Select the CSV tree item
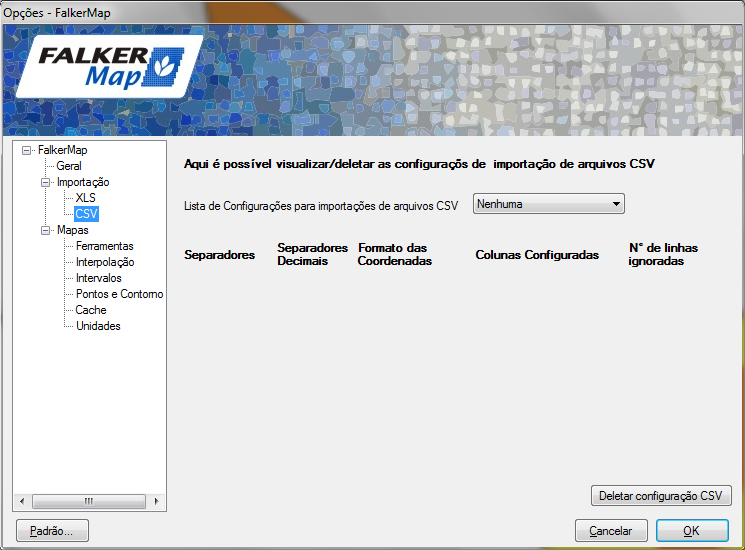The image size is (745, 550). click(x=86, y=214)
